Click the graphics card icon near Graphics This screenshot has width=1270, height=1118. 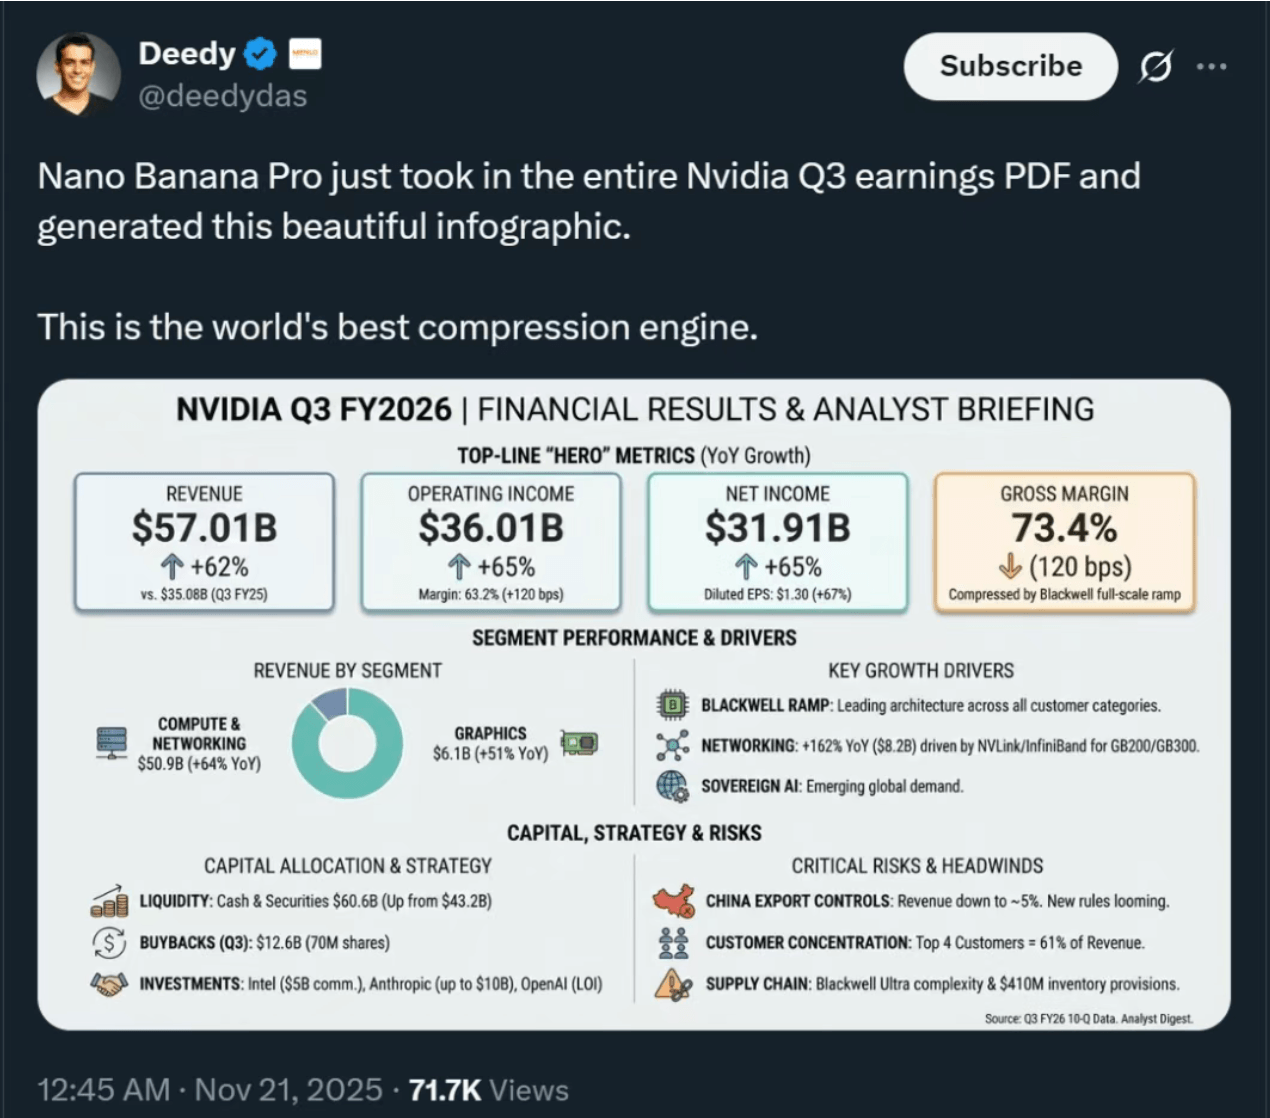(x=580, y=743)
